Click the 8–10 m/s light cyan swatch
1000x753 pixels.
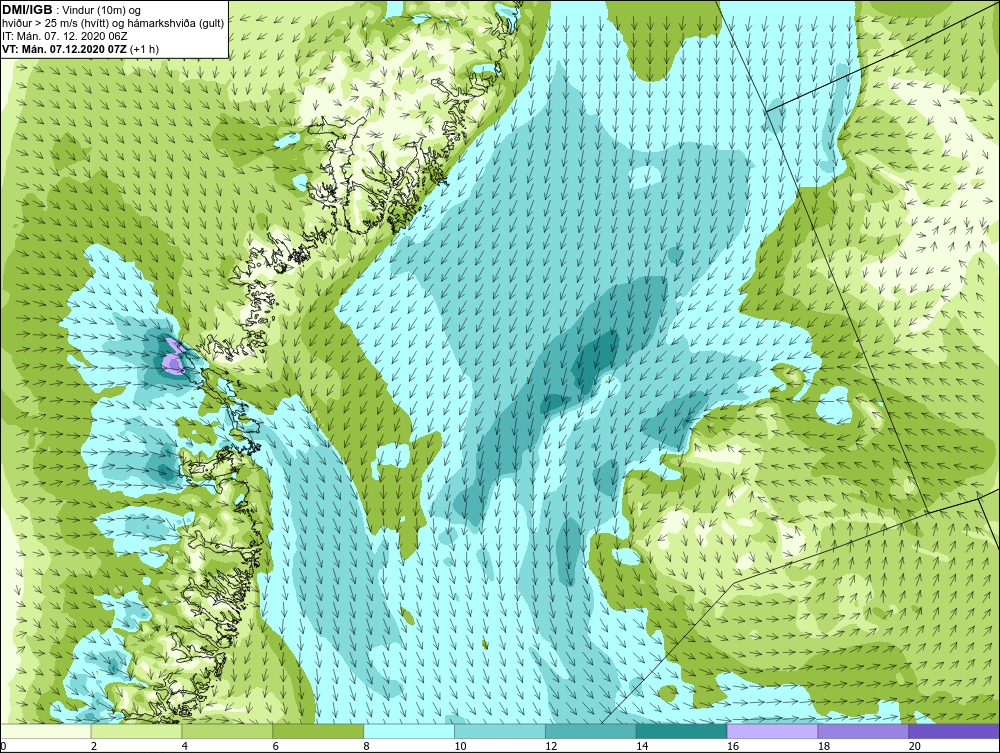click(x=409, y=731)
